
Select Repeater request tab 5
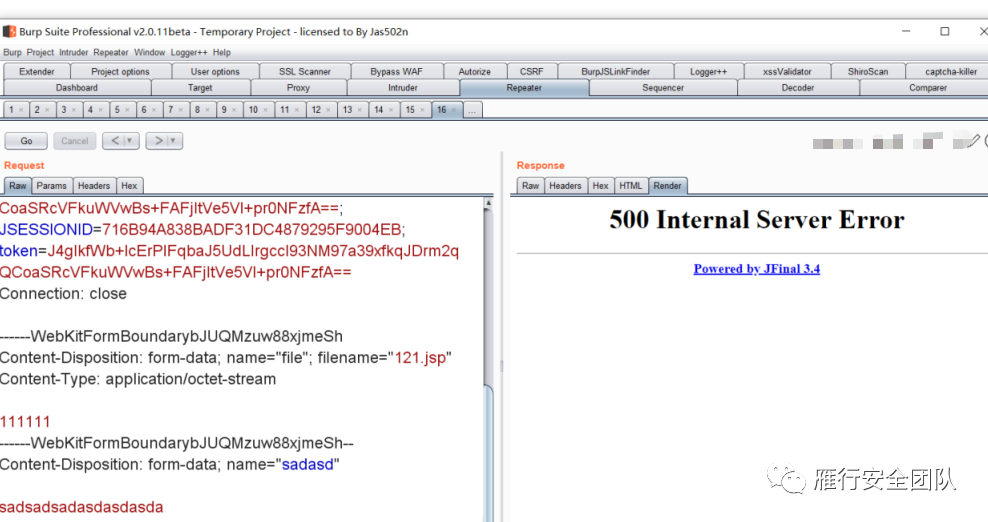click(117, 110)
